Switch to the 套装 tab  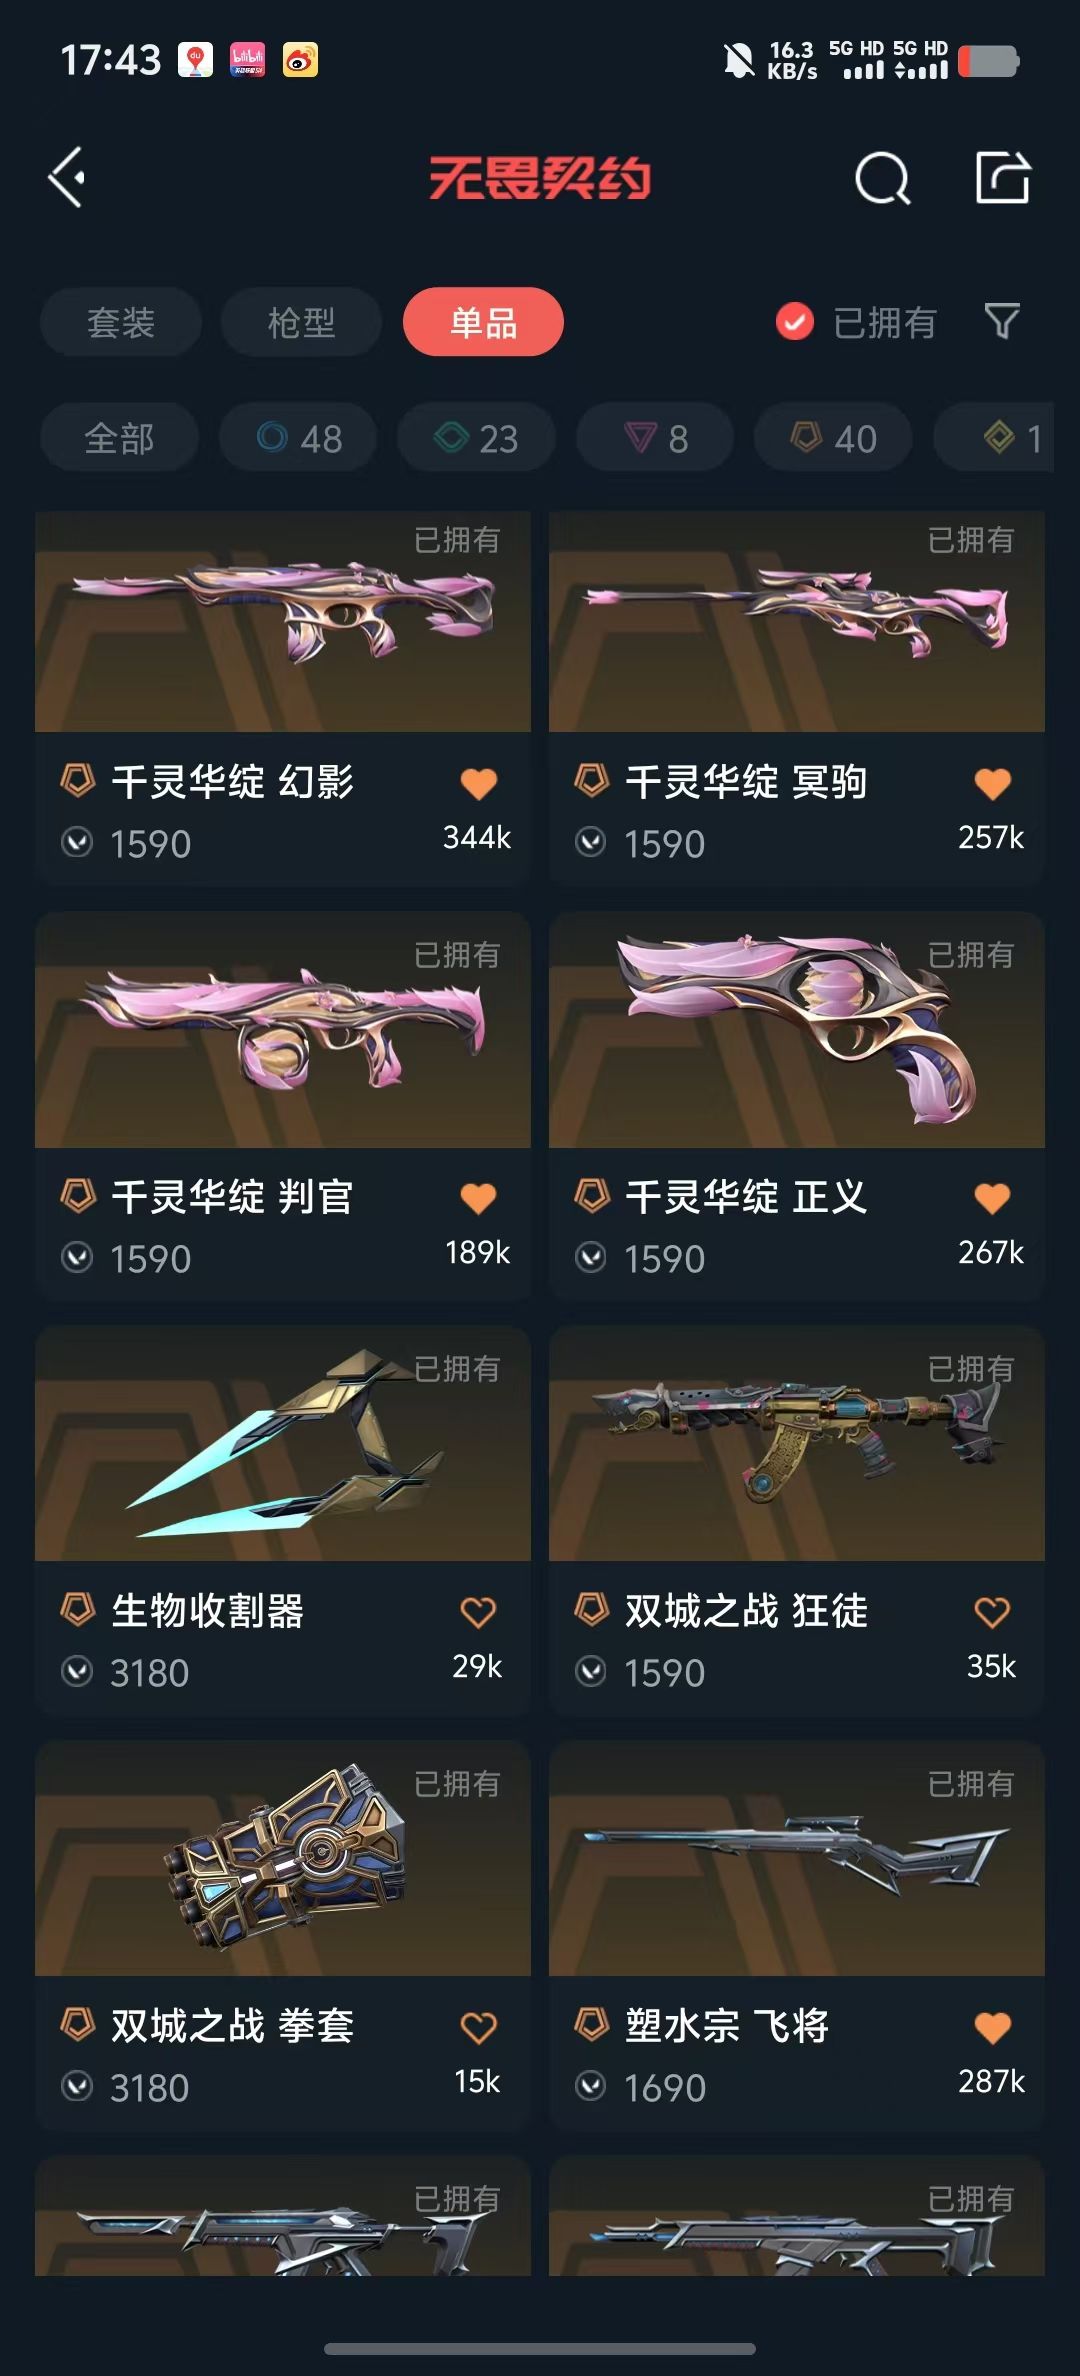click(121, 322)
